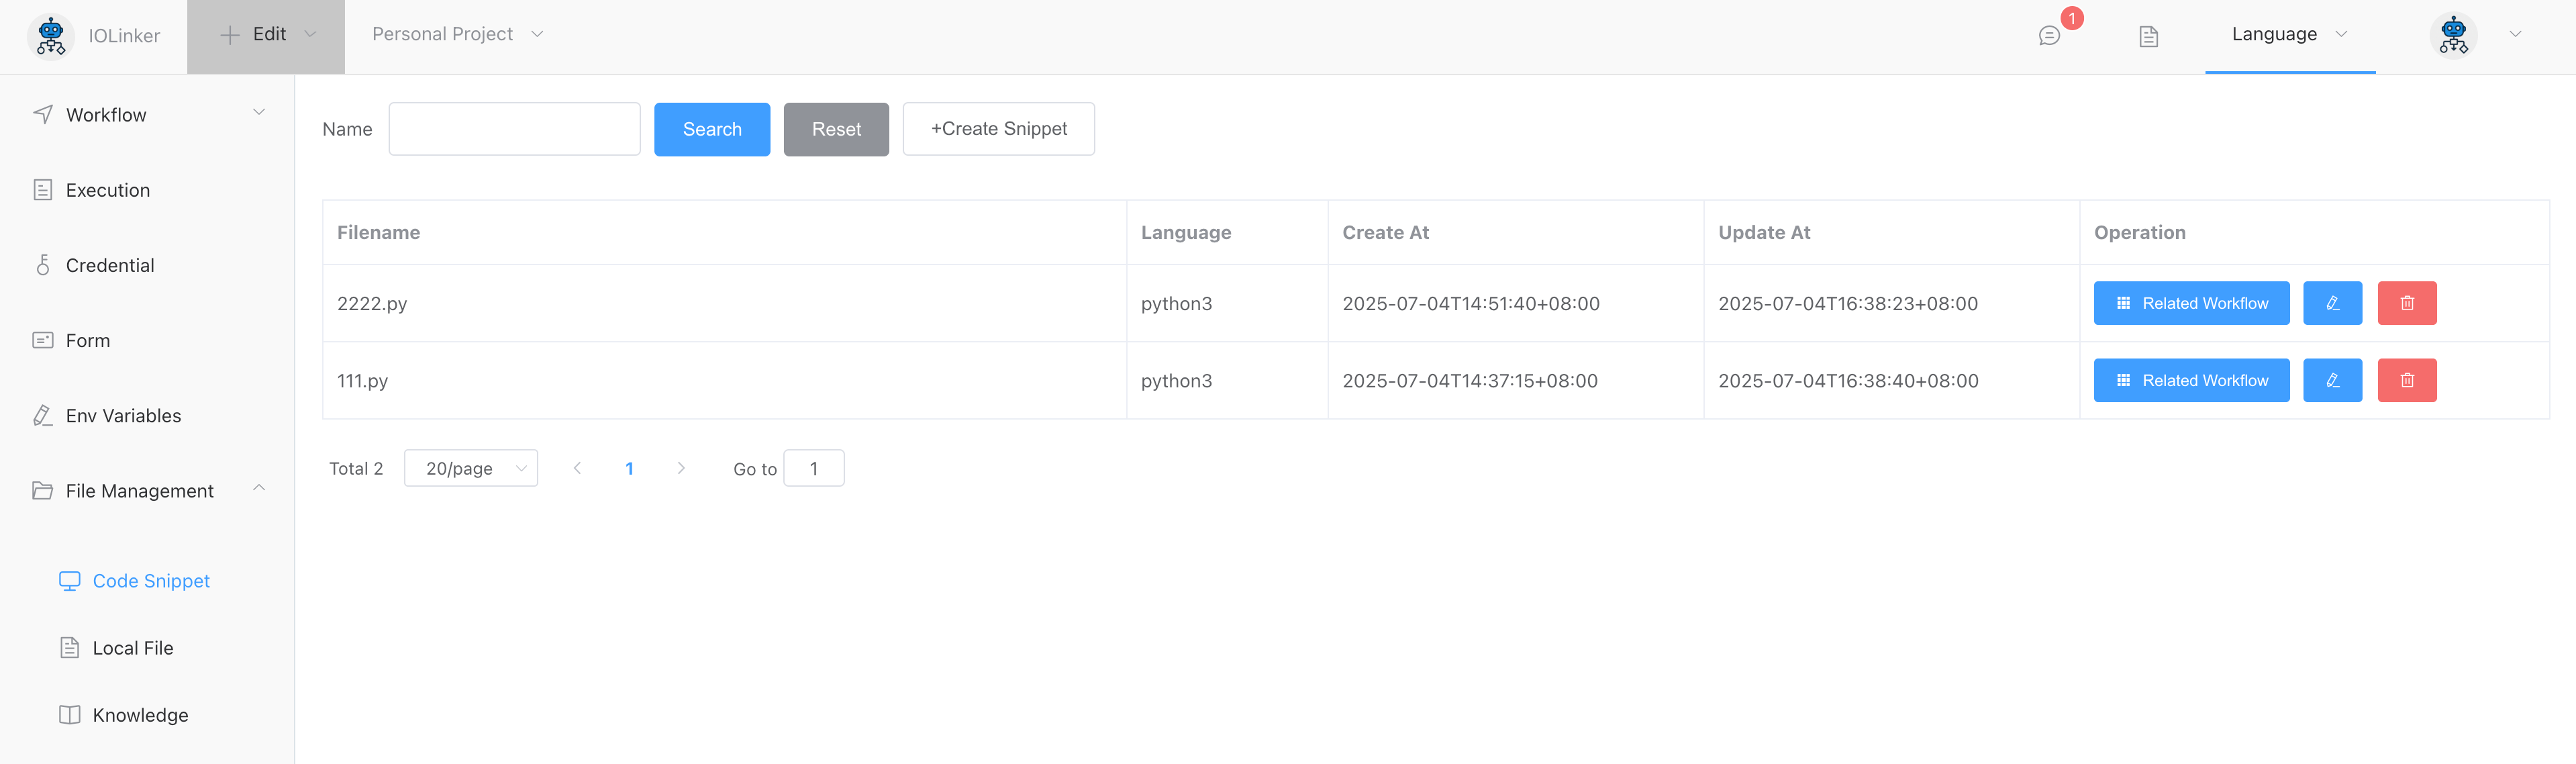The image size is (2576, 764).
Task: Edit the 2222.py snippet
Action: tap(2332, 303)
